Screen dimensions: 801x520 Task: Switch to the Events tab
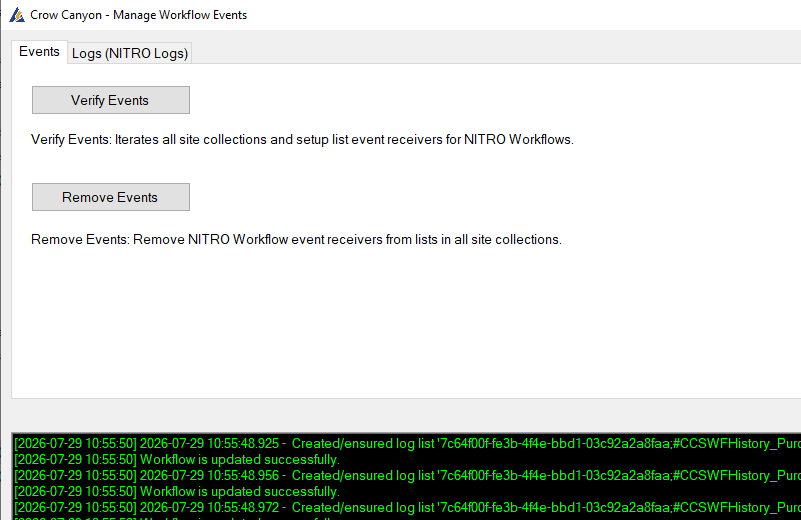(x=39, y=52)
